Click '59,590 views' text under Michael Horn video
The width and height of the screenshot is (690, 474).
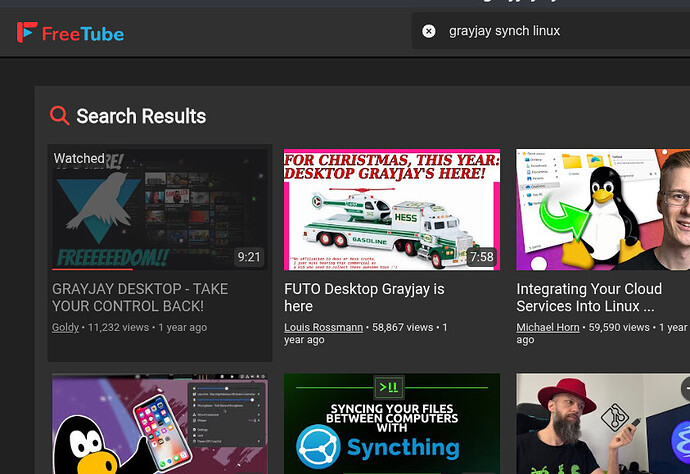[x=619, y=327]
